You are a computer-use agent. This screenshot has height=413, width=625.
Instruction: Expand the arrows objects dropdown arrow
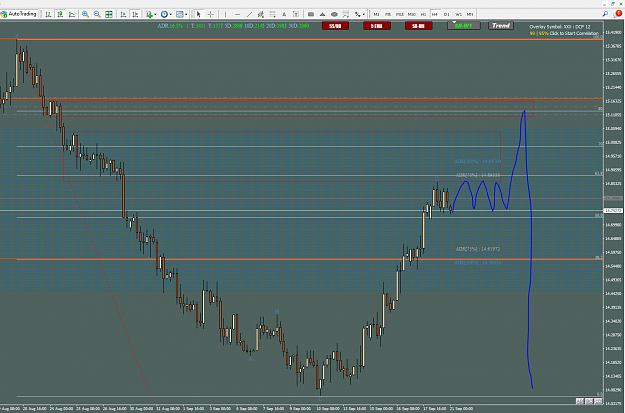click(364, 14)
